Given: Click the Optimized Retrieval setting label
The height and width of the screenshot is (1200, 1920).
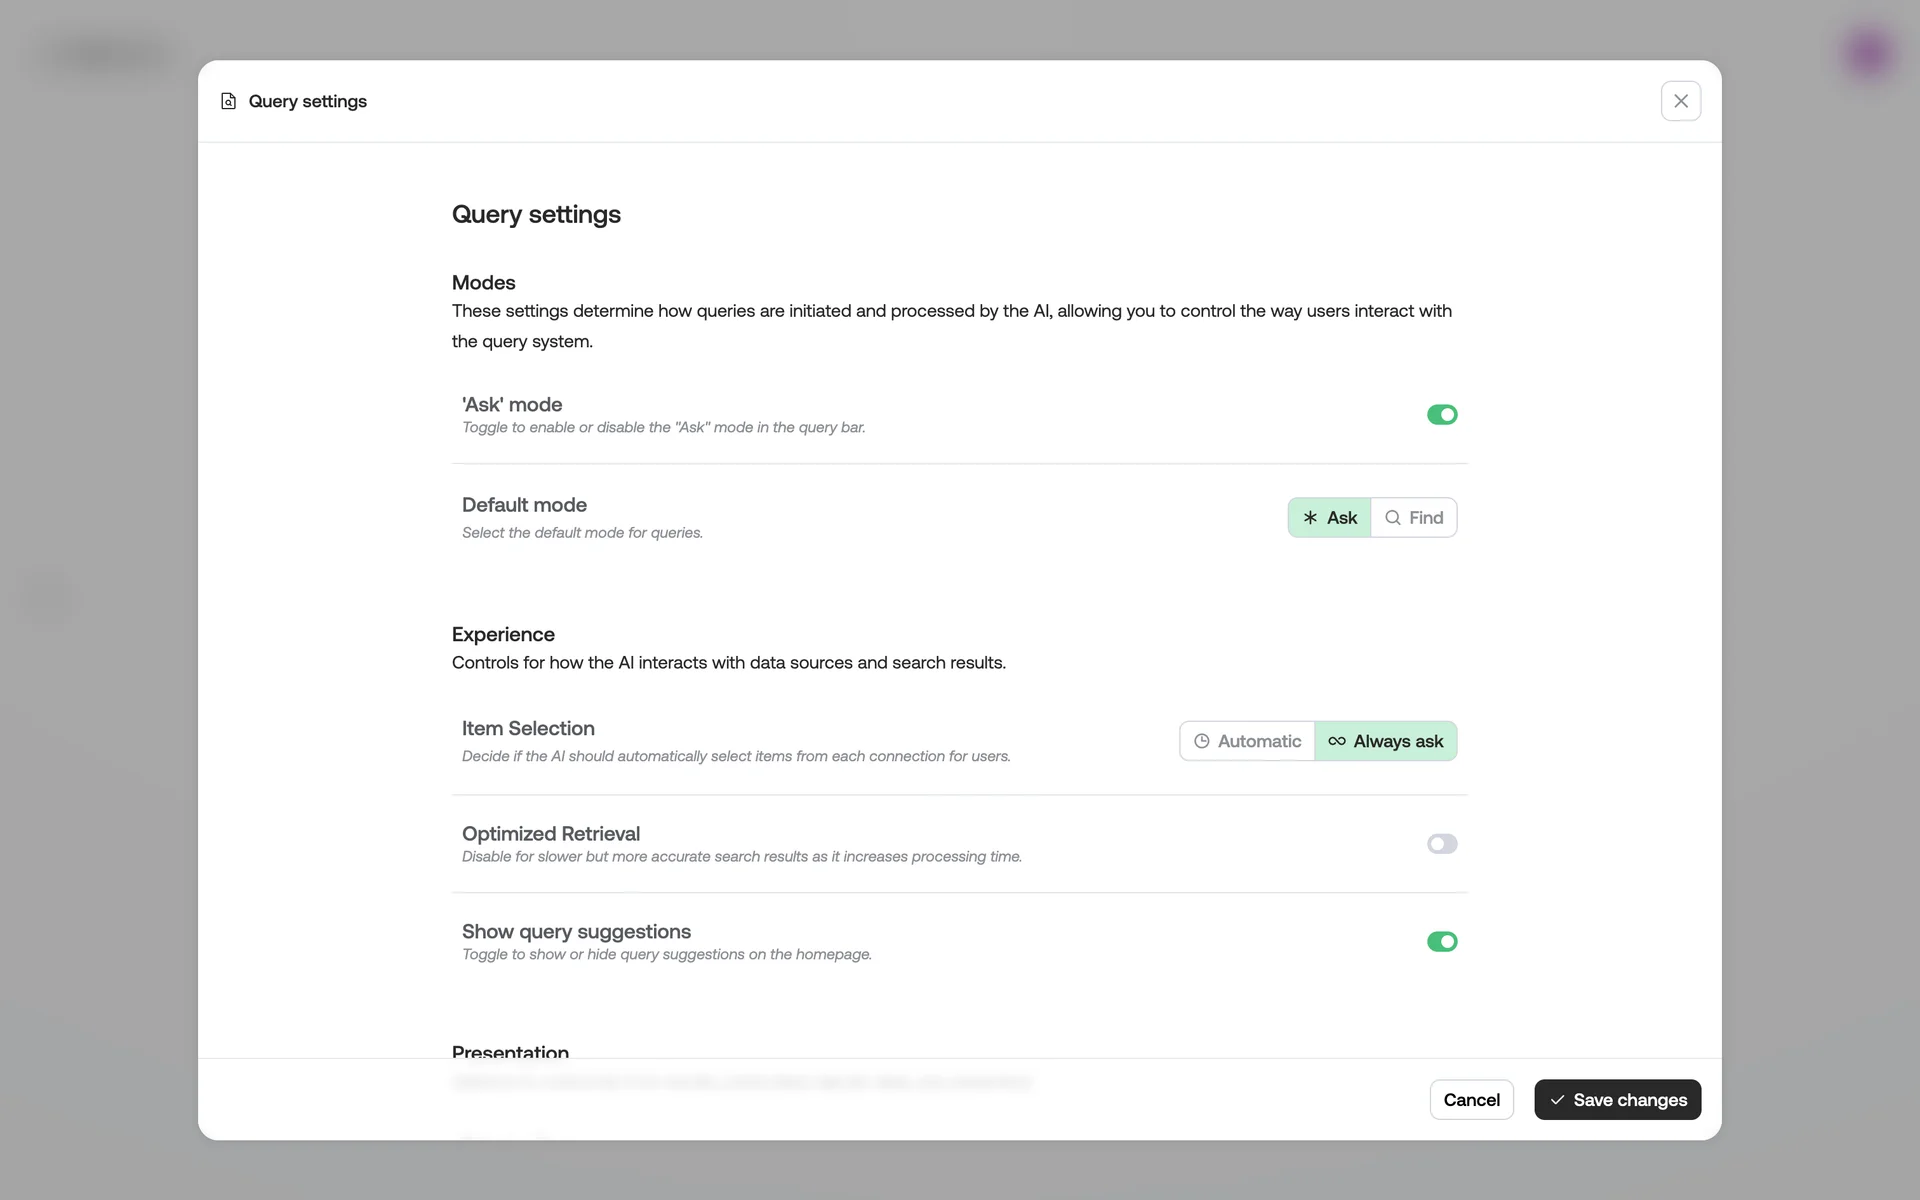Looking at the screenshot, I should (x=551, y=834).
